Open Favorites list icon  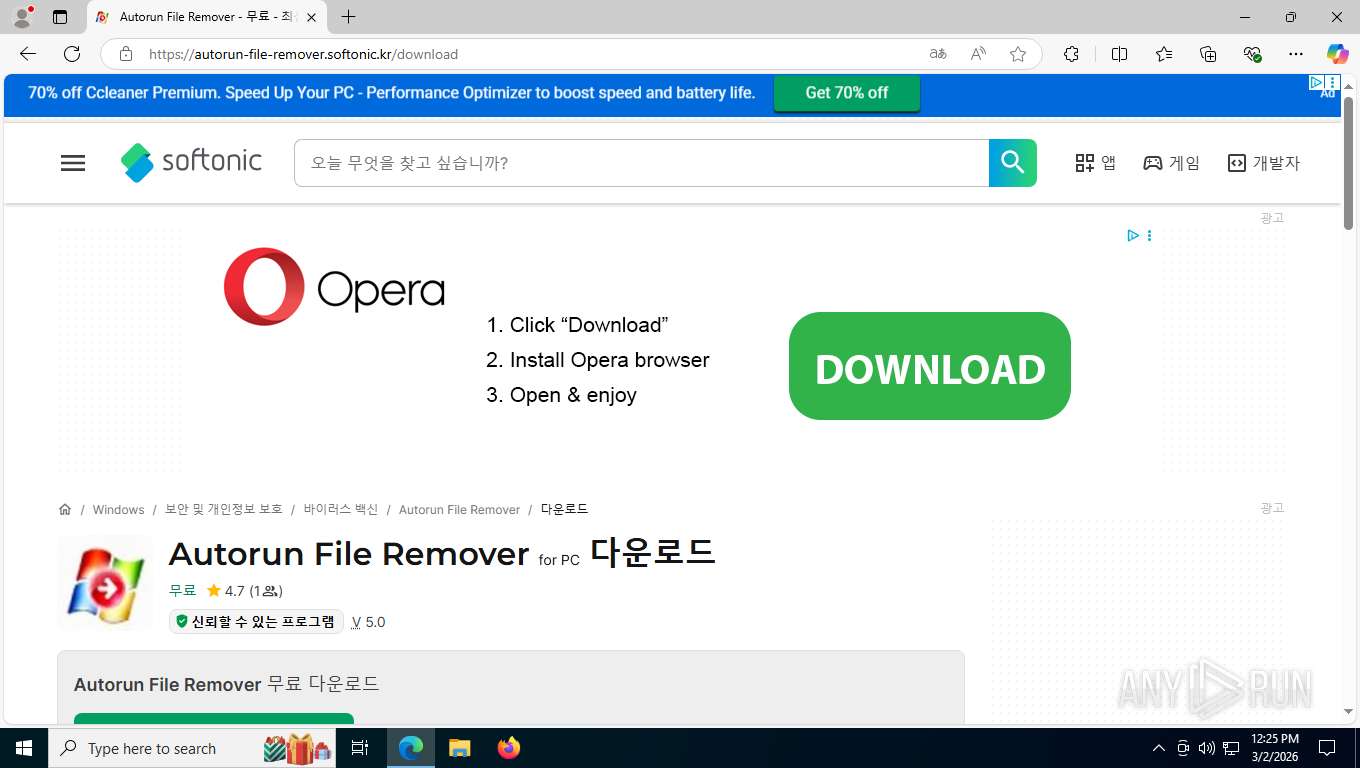tap(1164, 54)
